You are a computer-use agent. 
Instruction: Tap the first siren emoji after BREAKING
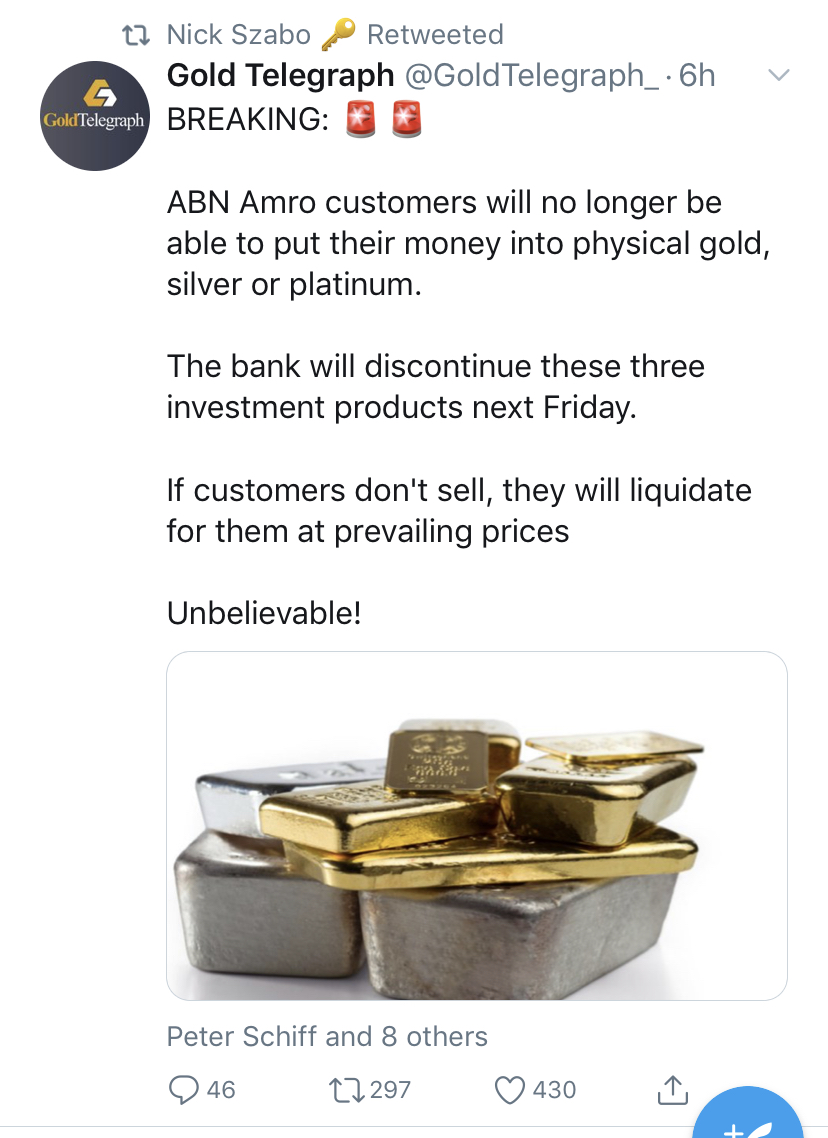tap(359, 120)
